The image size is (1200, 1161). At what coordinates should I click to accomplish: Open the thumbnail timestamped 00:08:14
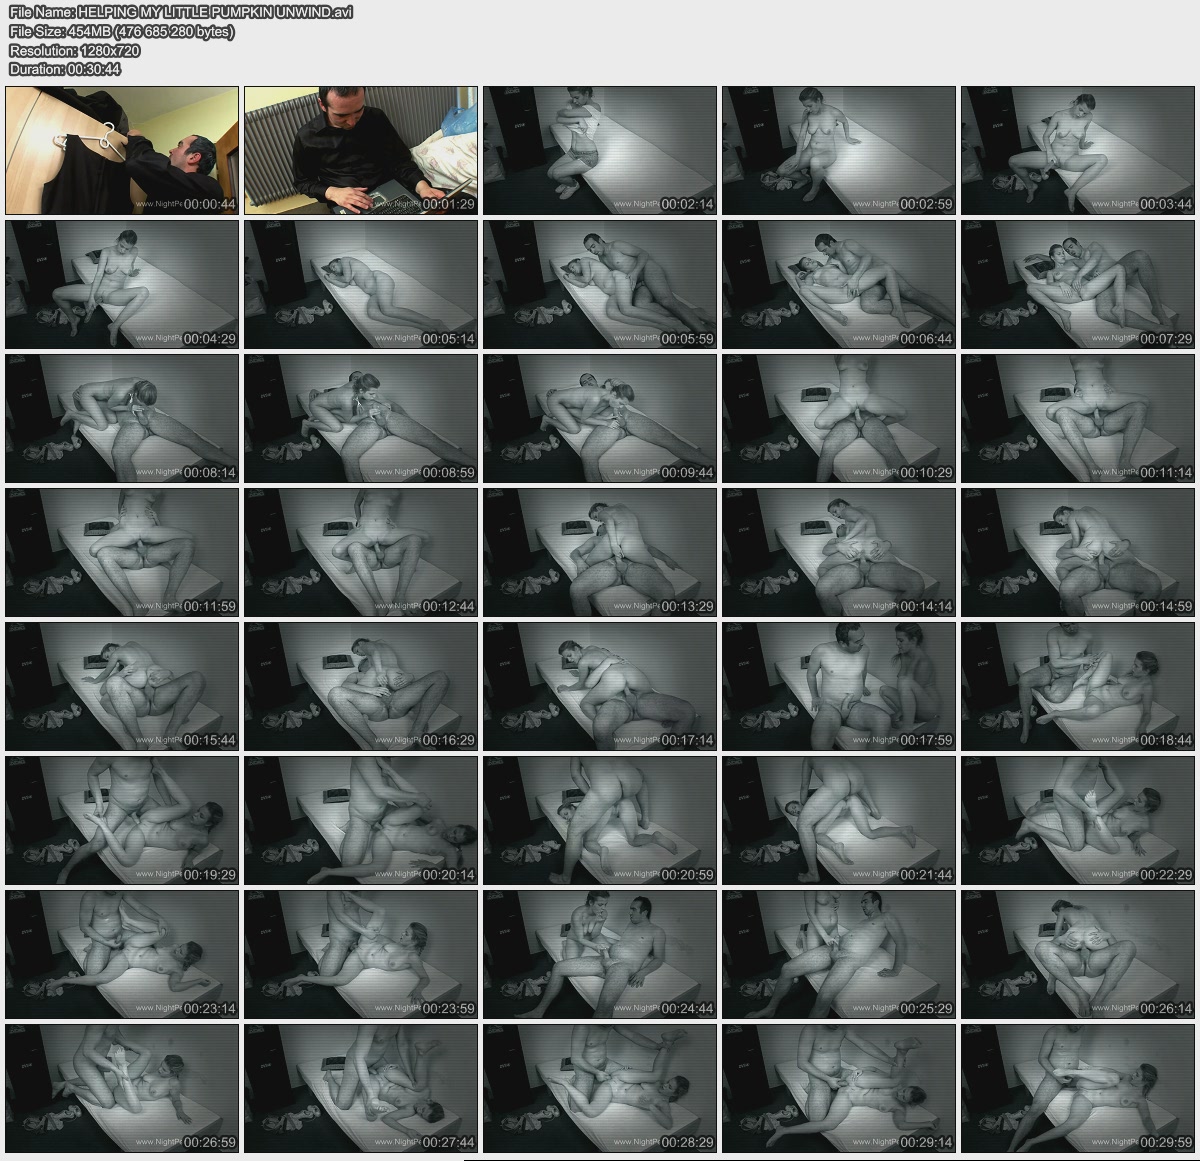[x=122, y=418]
